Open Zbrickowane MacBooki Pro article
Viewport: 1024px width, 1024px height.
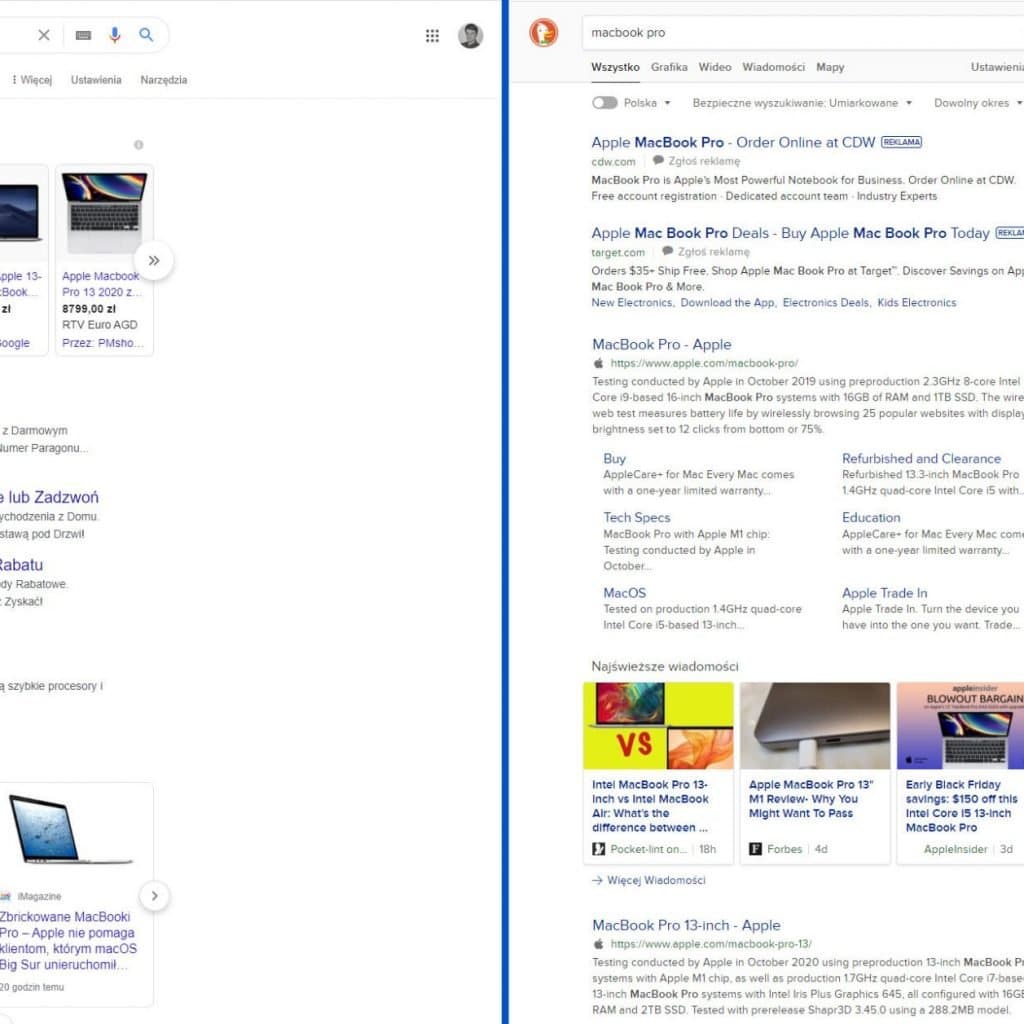click(68, 940)
